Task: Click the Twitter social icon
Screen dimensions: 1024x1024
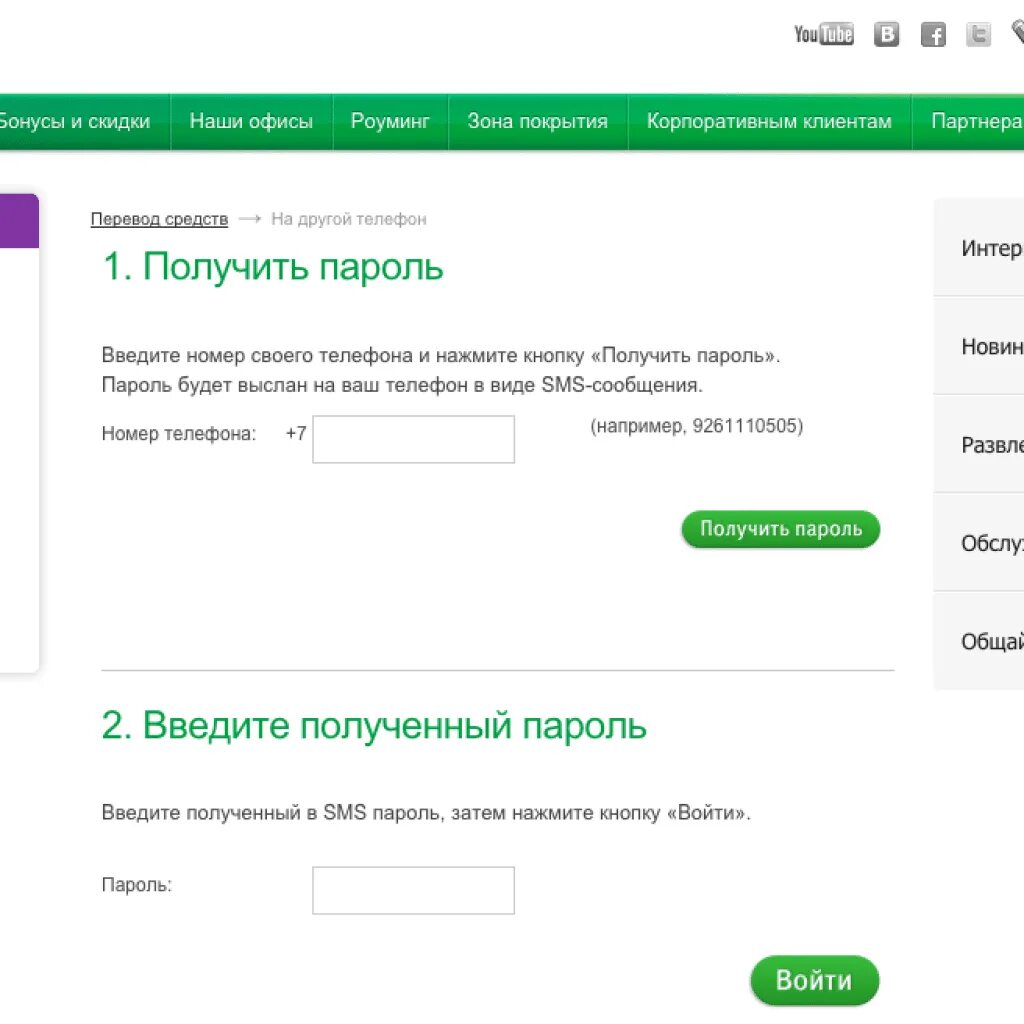Action: coord(978,33)
